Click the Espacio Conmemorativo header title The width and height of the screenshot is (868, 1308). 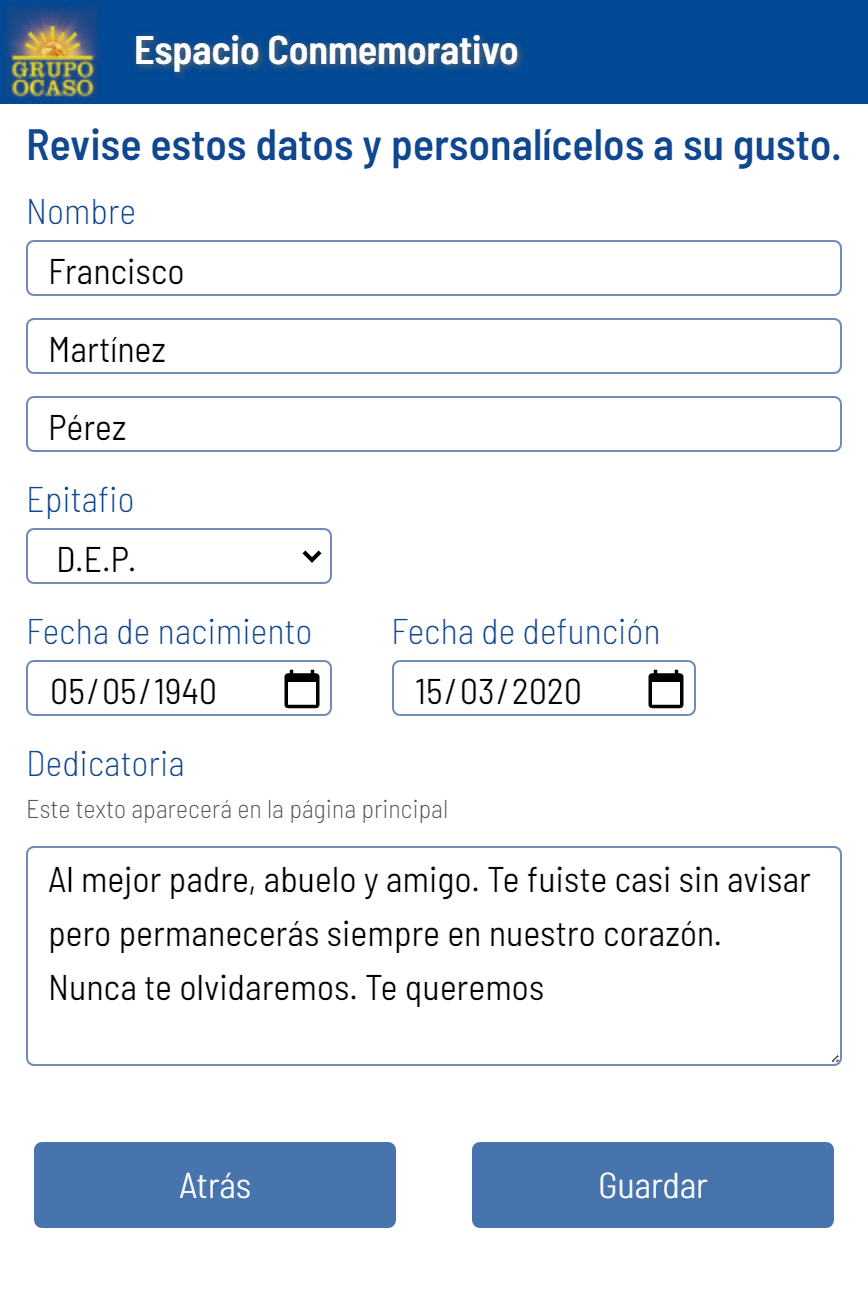click(326, 51)
